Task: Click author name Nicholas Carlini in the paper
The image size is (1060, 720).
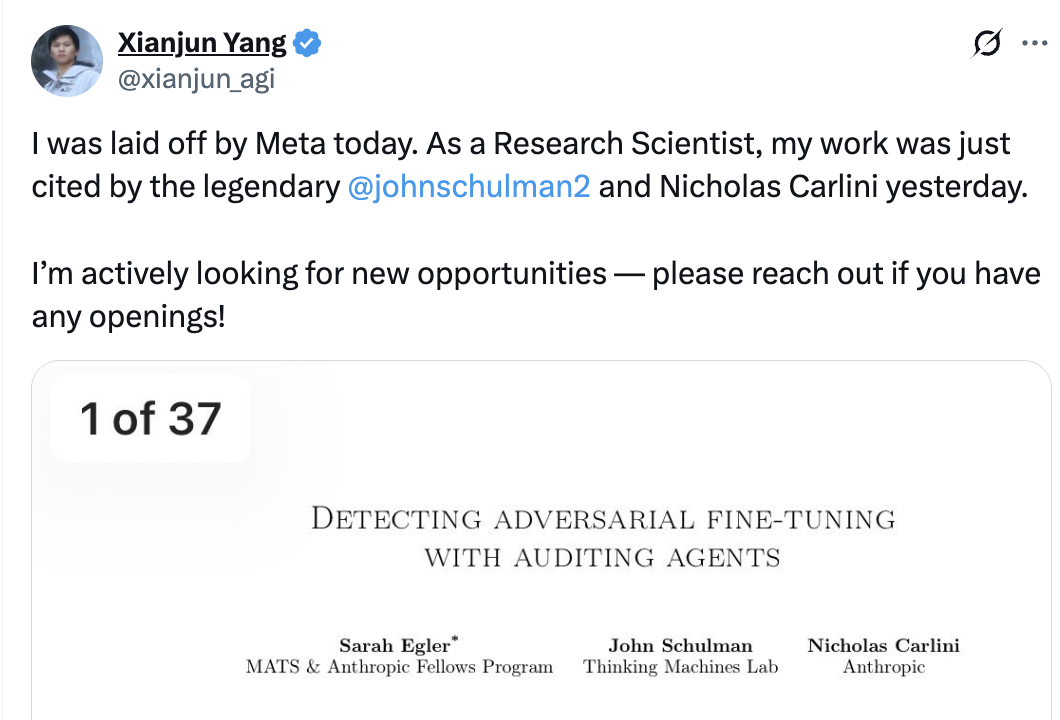Action: click(883, 646)
